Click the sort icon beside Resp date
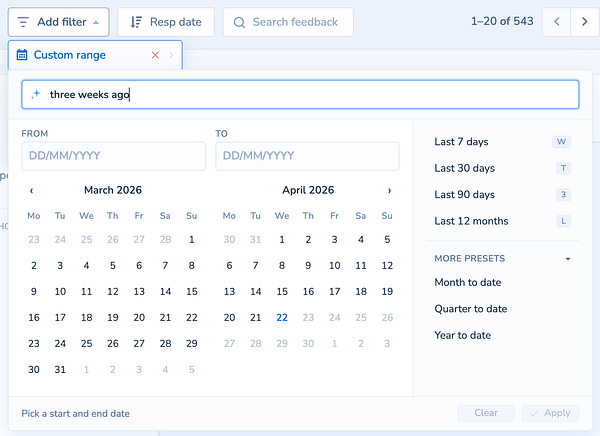The height and width of the screenshot is (436, 600). pyautogui.click(x=136, y=22)
